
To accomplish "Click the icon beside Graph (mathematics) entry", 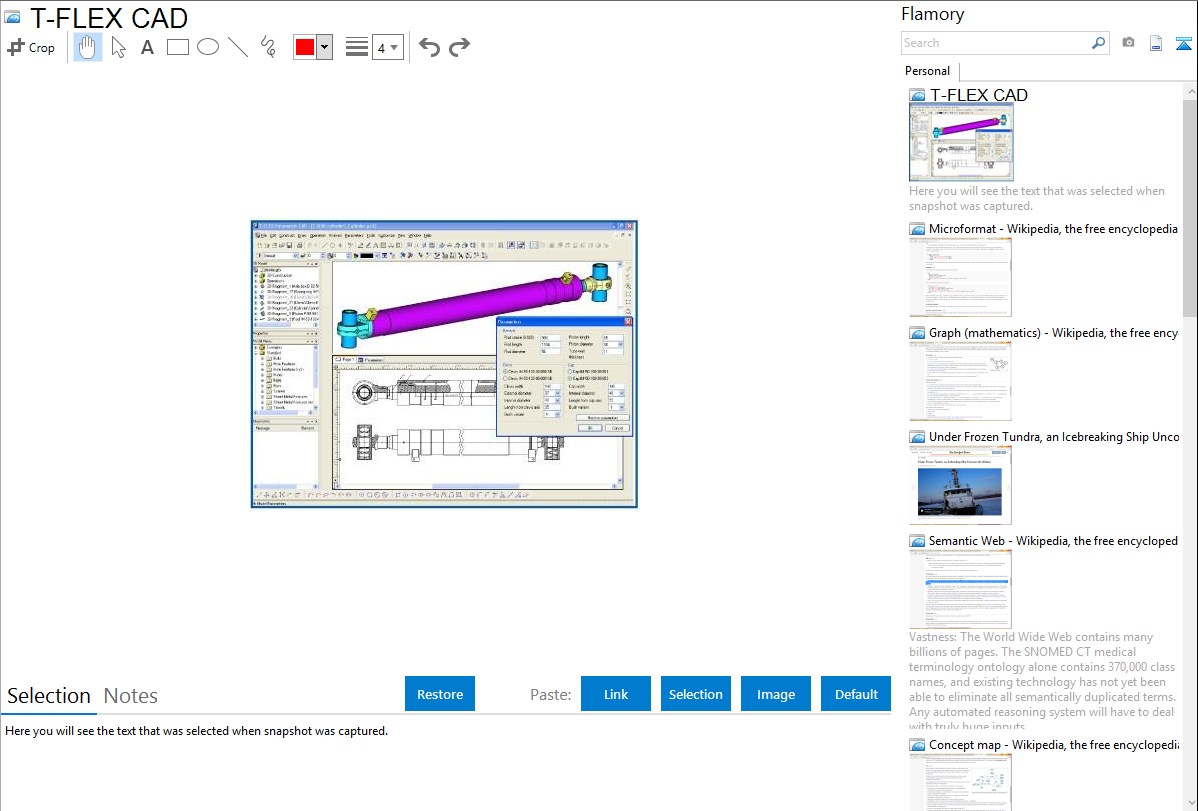I will 917,333.
